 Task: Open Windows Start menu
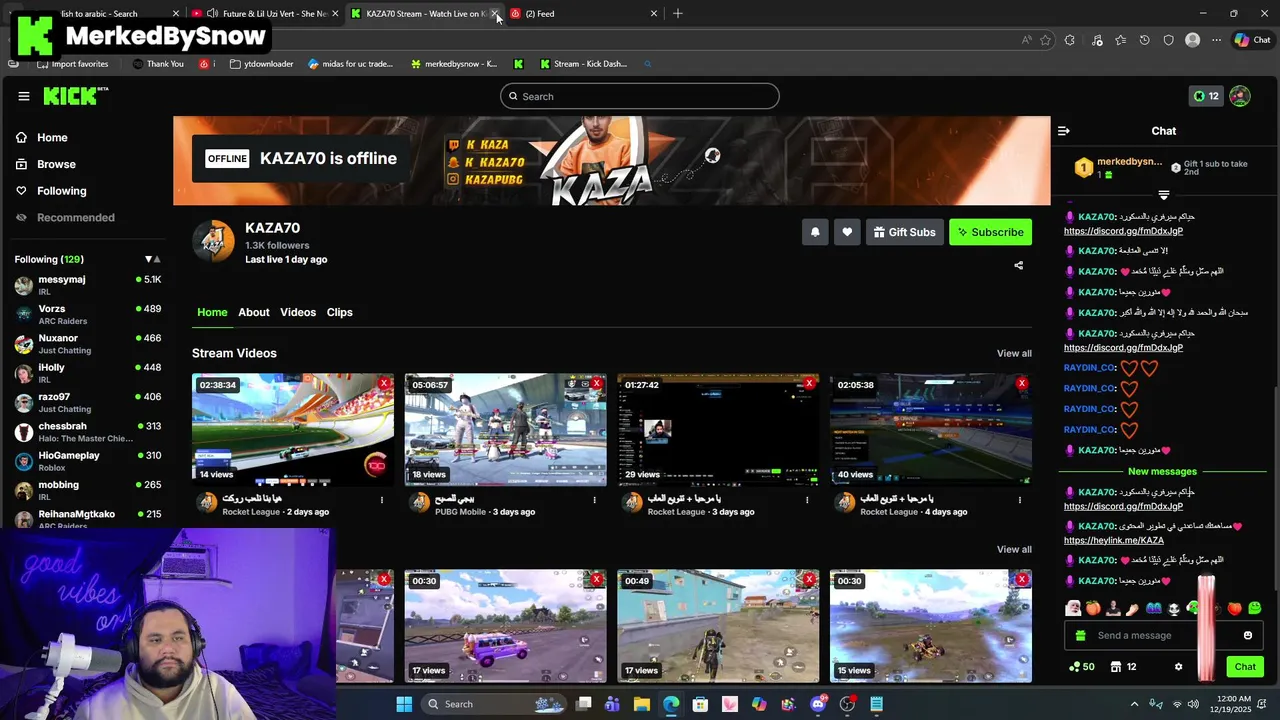coord(404,704)
